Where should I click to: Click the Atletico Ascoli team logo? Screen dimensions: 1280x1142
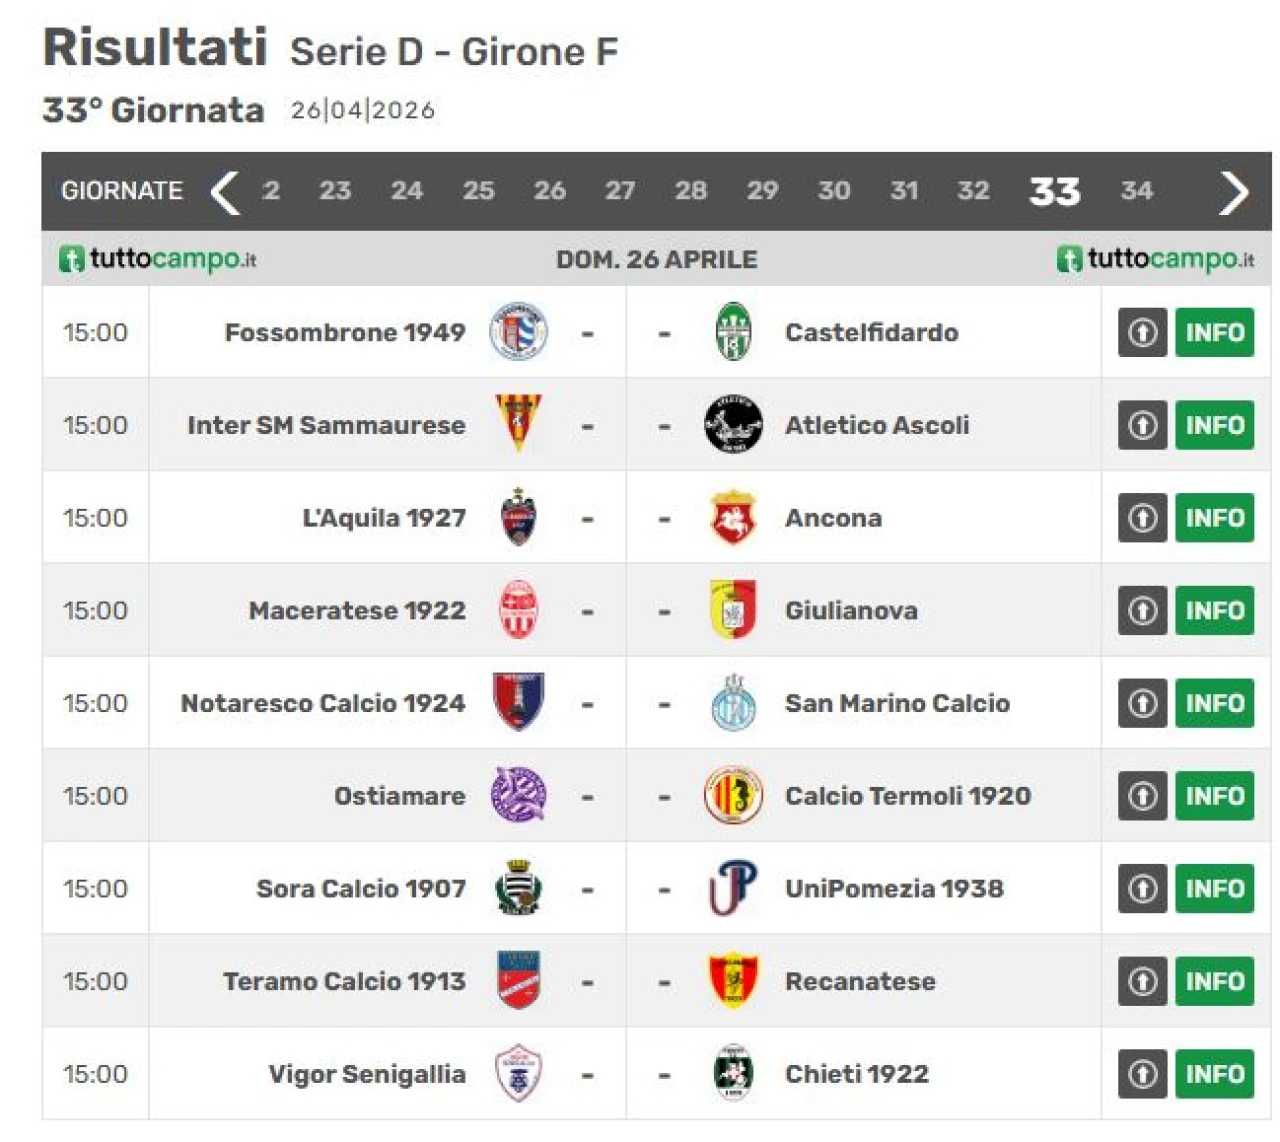click(x=733, y=425)
